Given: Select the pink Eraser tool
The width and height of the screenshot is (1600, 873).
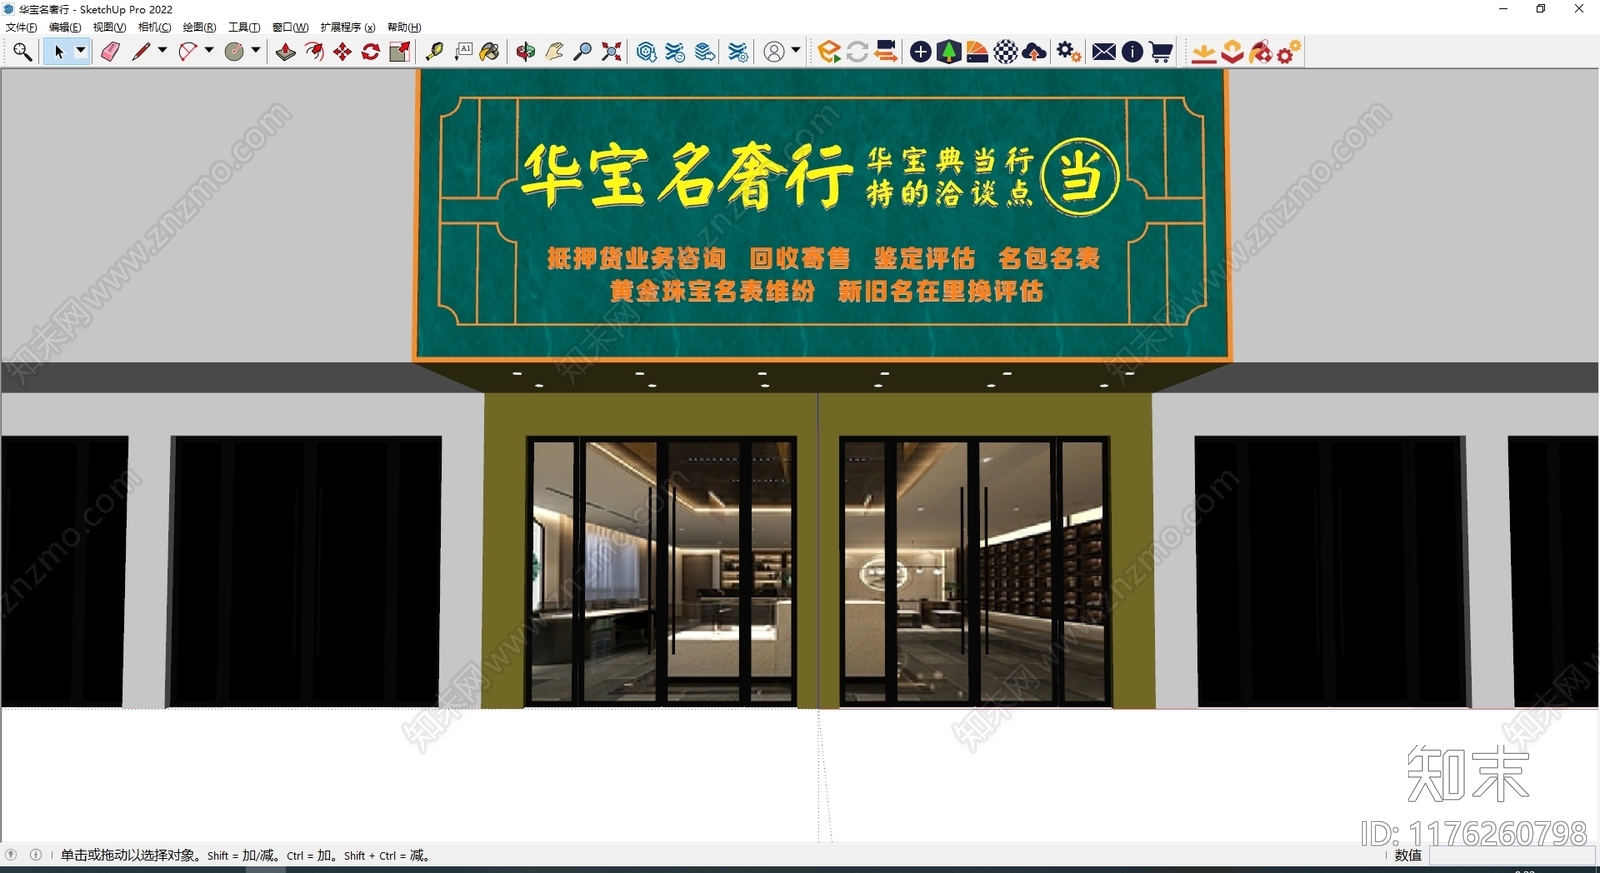Looking at the screenshot, I should [x=110, y=52].
